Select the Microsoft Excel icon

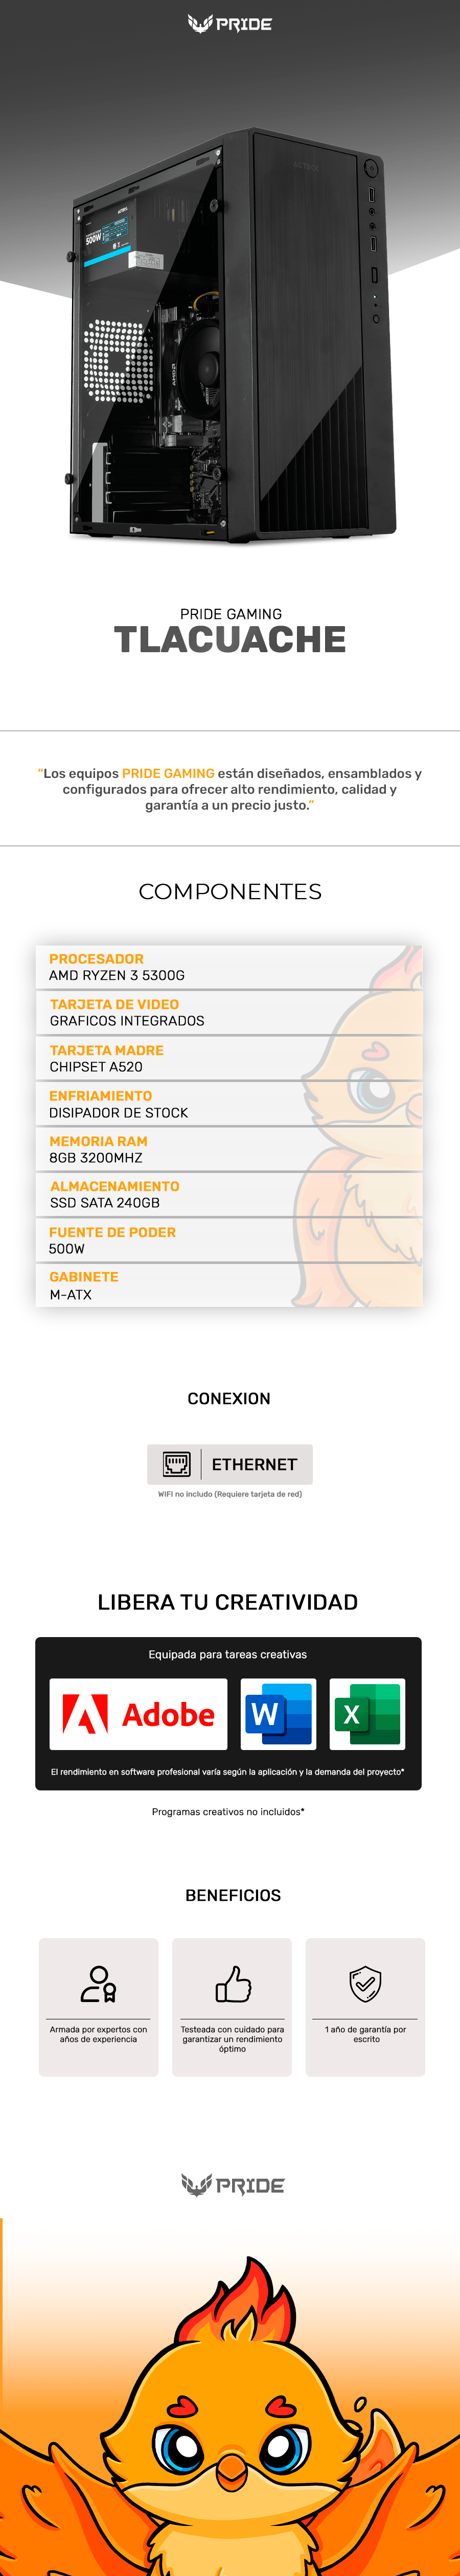point(367,1714)
